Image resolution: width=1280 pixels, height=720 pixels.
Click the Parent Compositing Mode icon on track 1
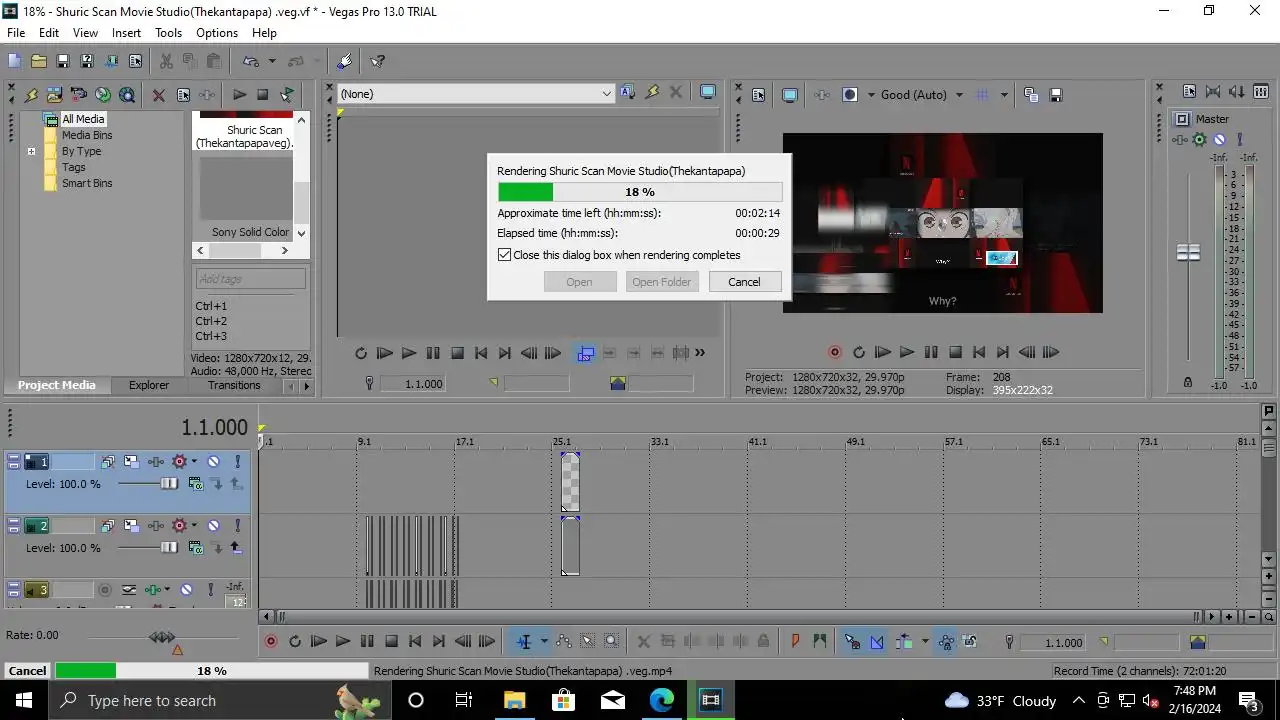196,484
